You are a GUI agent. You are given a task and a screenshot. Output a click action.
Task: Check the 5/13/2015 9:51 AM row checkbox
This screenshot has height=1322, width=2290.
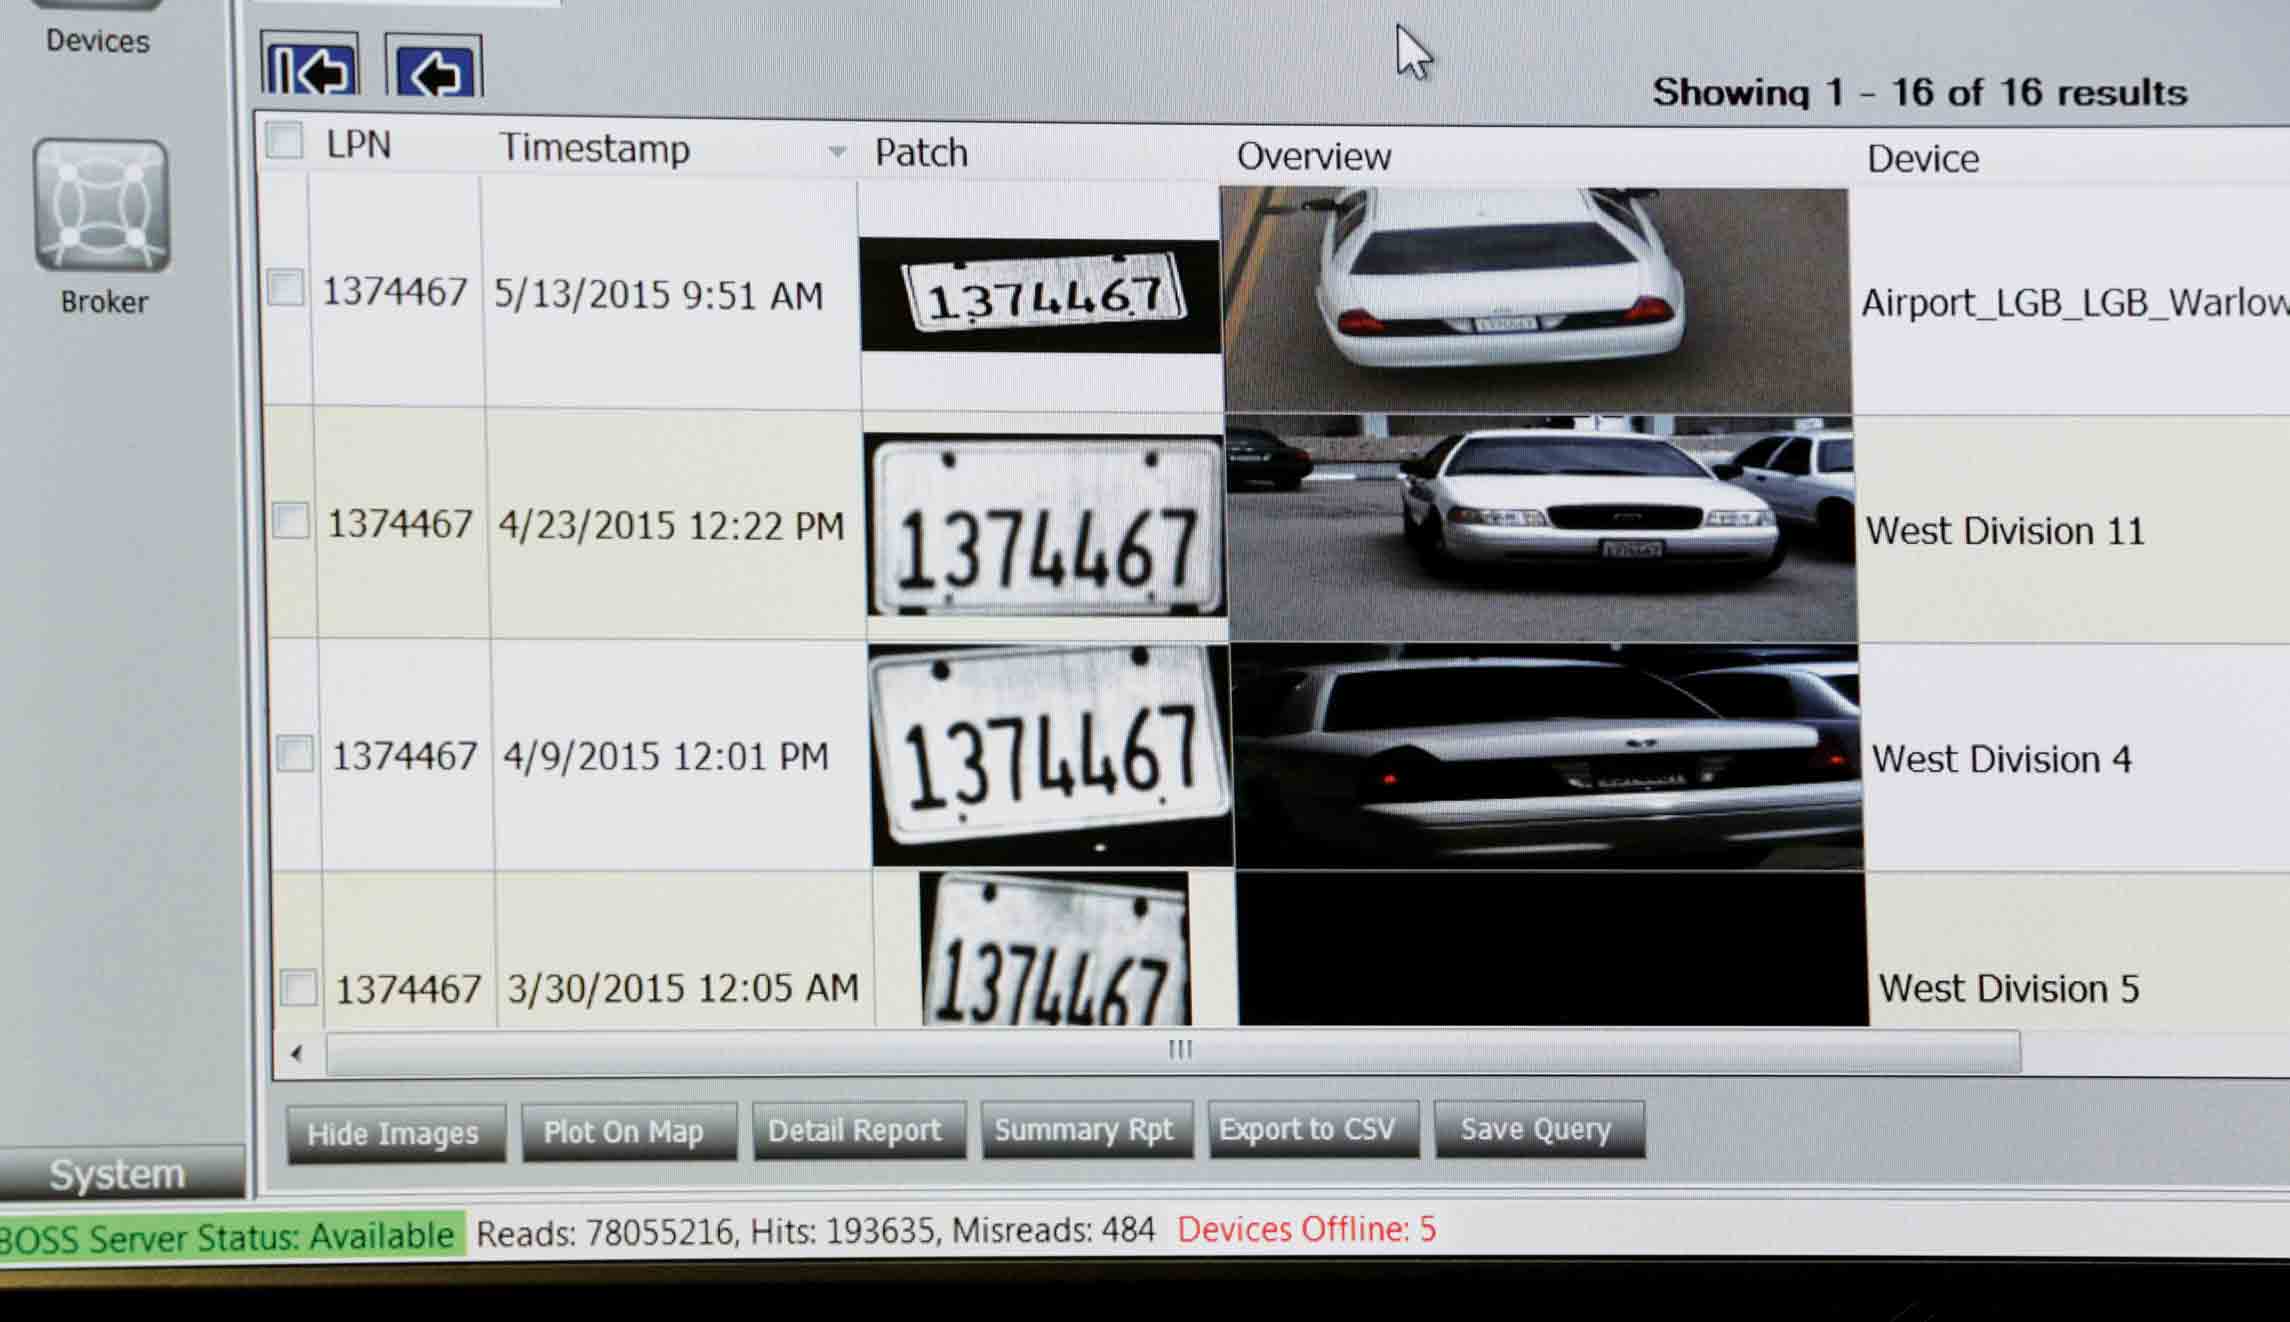pos(286,288)
